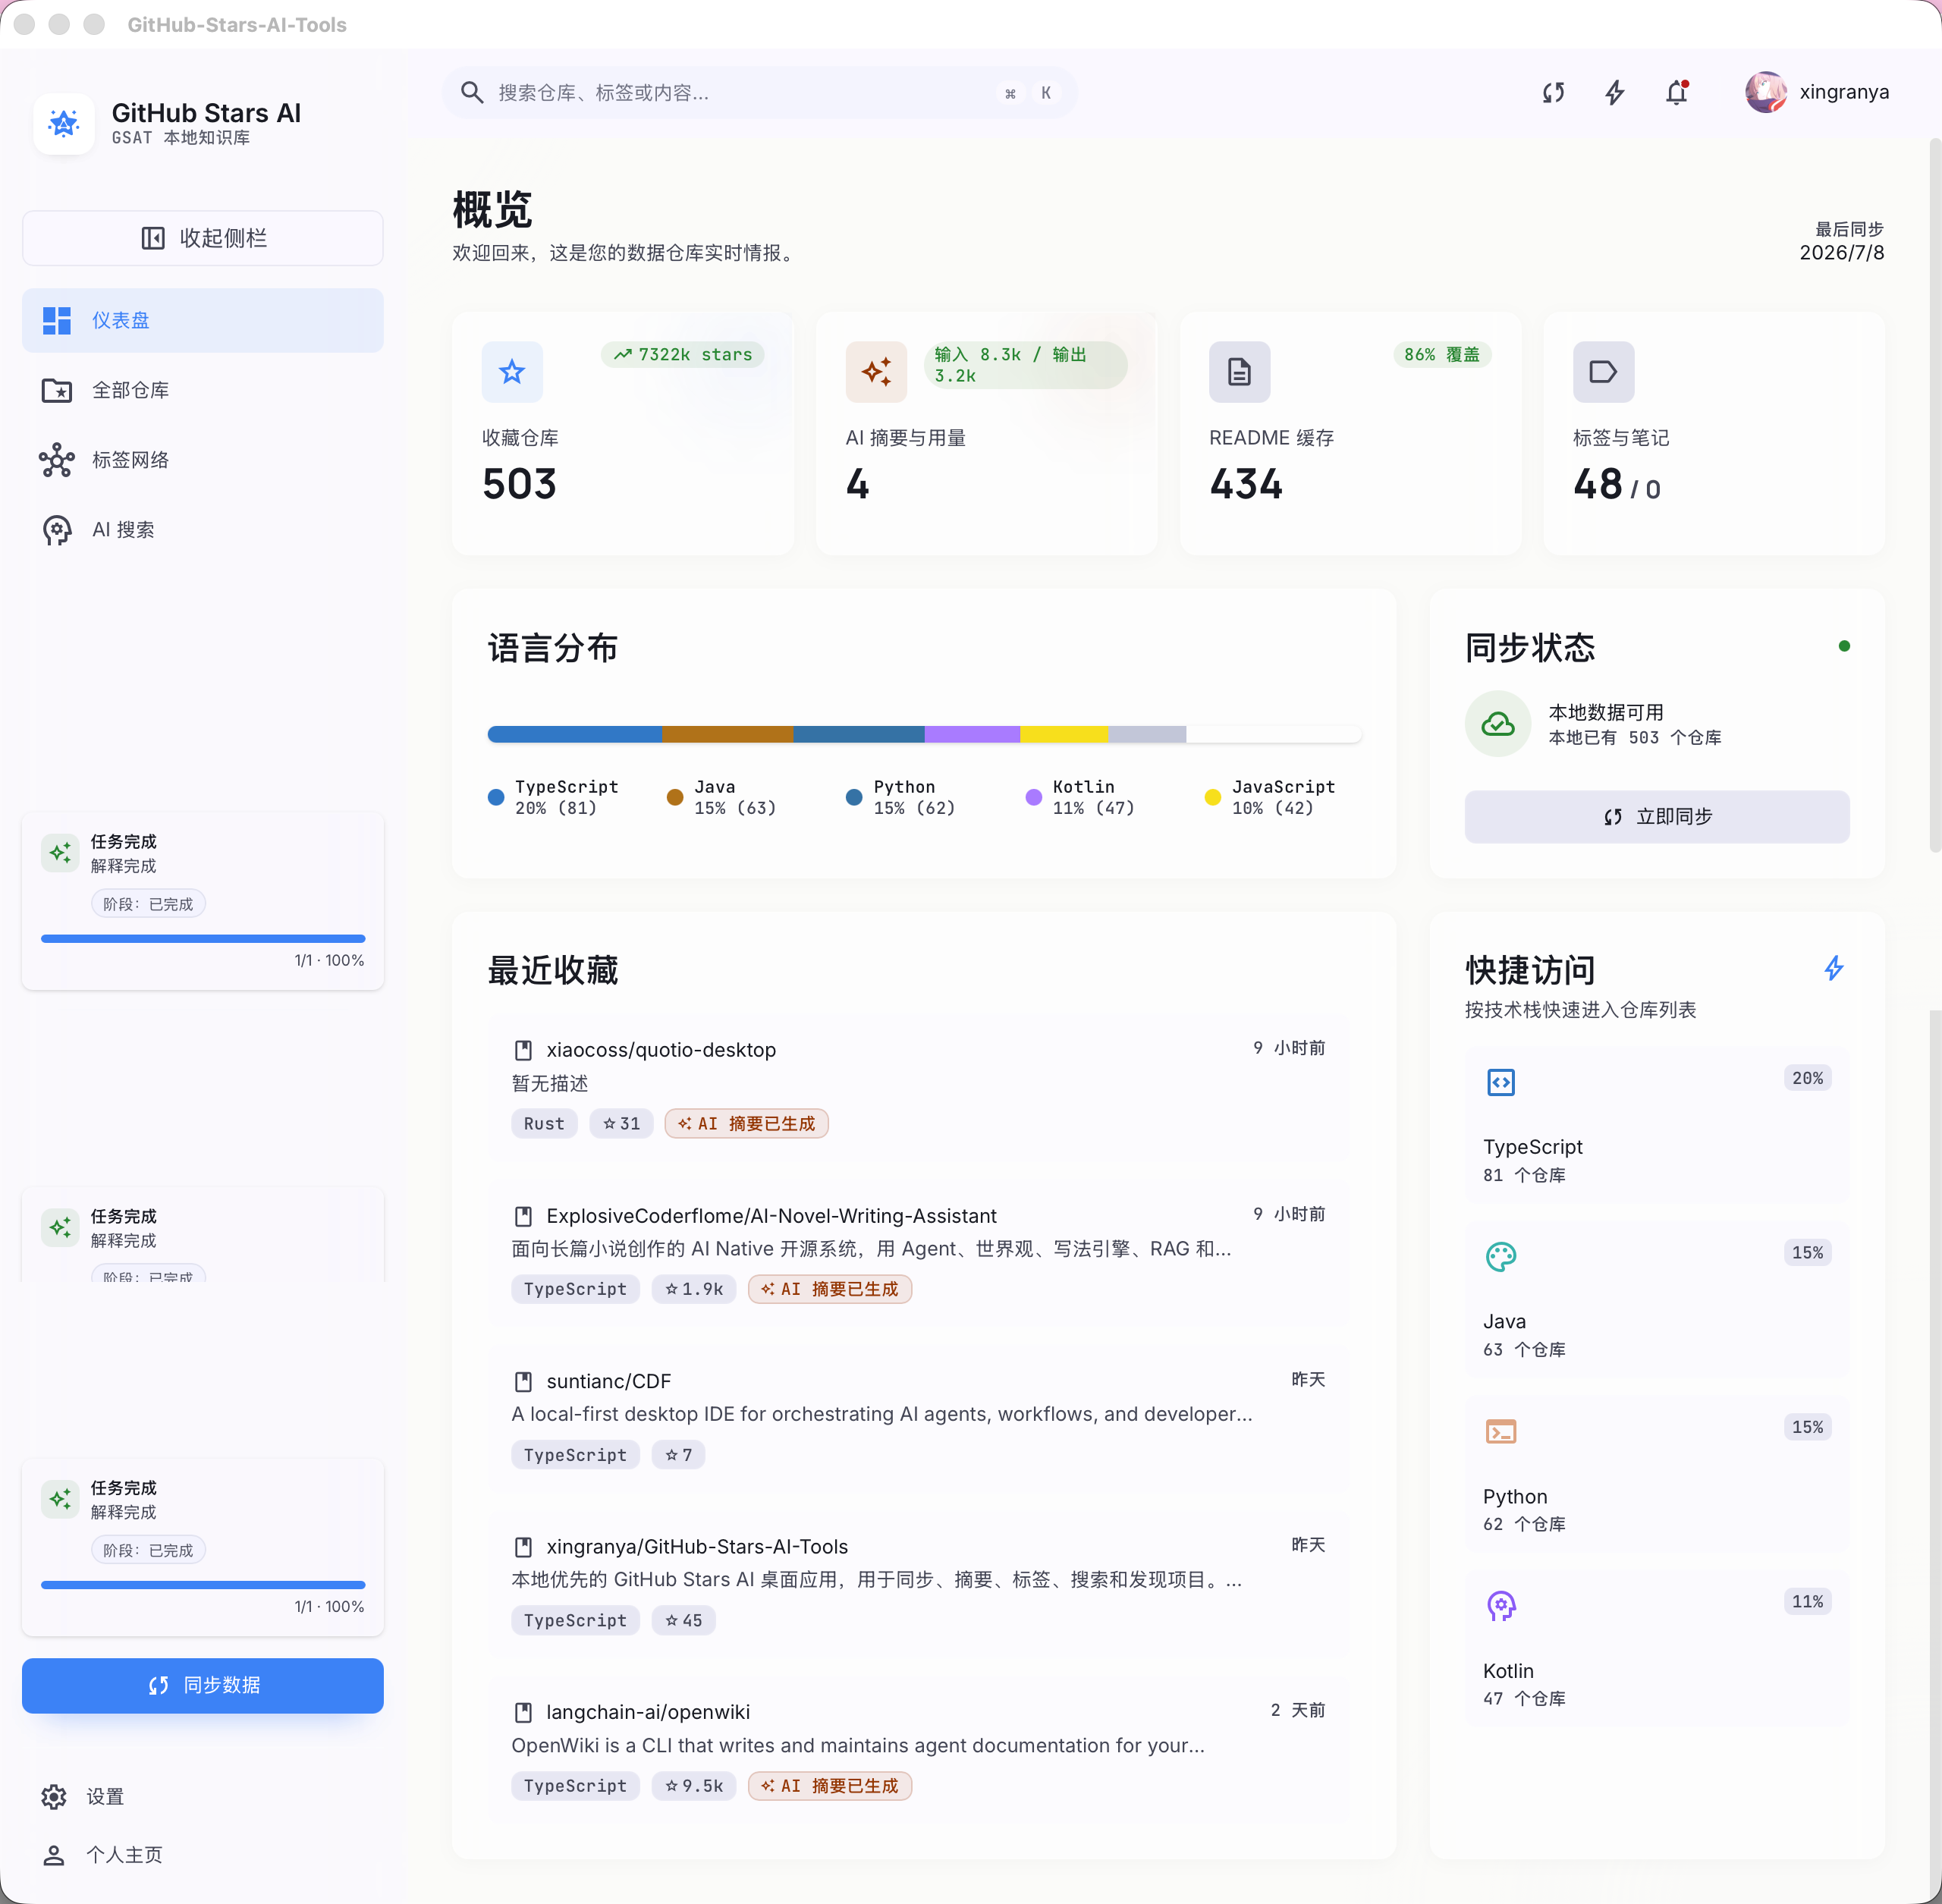Click the sparkle icon on AI 摘要与用量 card
The height and width of the screenshot is (1904, 1942).
click(x=876, y=372)
